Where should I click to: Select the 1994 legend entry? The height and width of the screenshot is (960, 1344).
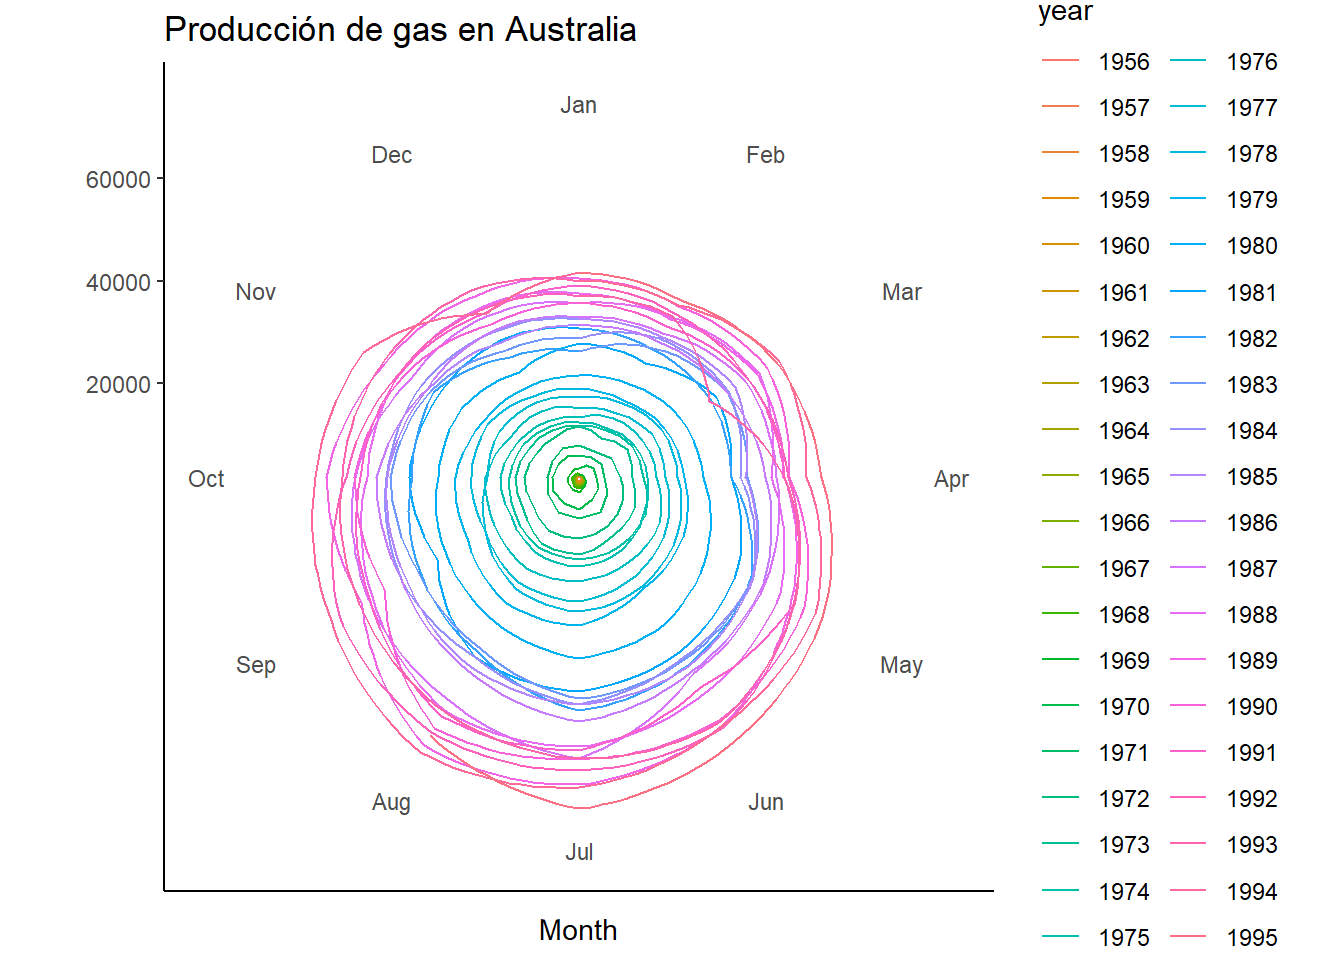(1224, 892)
